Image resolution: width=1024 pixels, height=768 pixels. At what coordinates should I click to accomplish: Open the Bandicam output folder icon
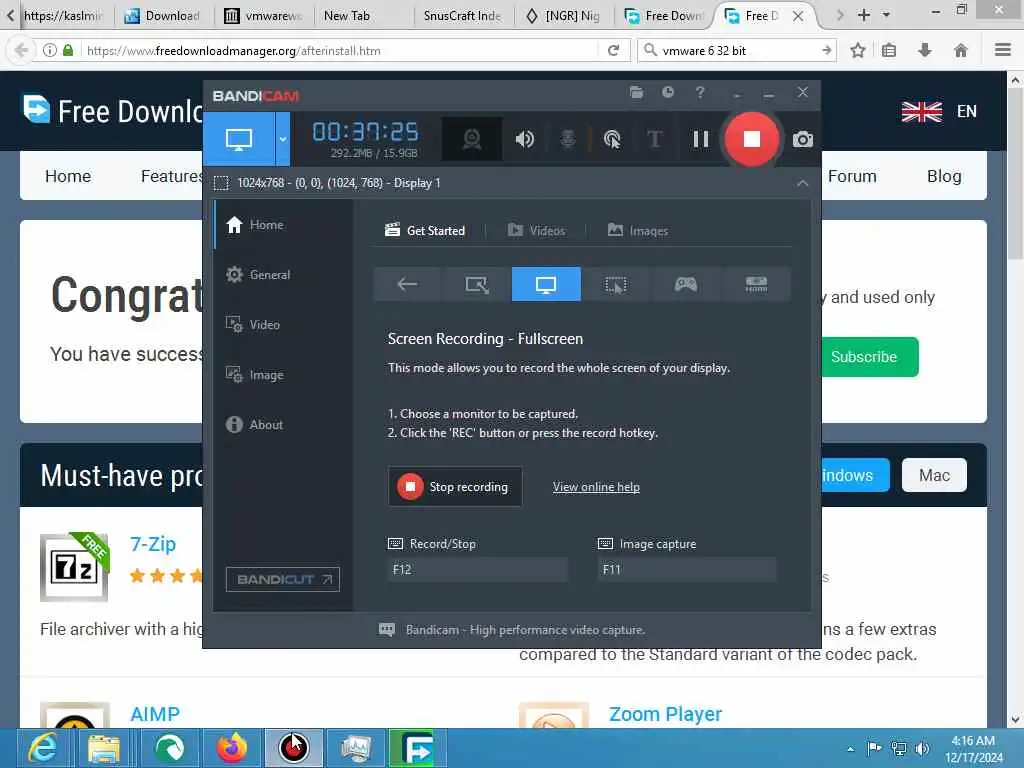636,92
